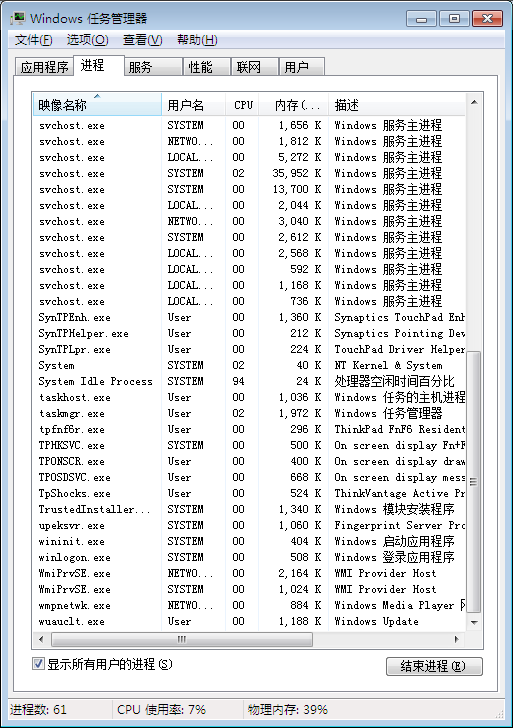Select the taskmgr.exe process
The width and height of the screenshot is (513, 728).
(249, 413)
